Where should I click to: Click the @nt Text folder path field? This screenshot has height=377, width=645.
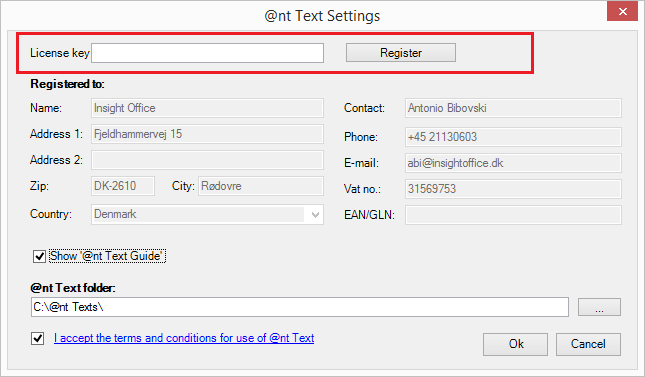299,307
